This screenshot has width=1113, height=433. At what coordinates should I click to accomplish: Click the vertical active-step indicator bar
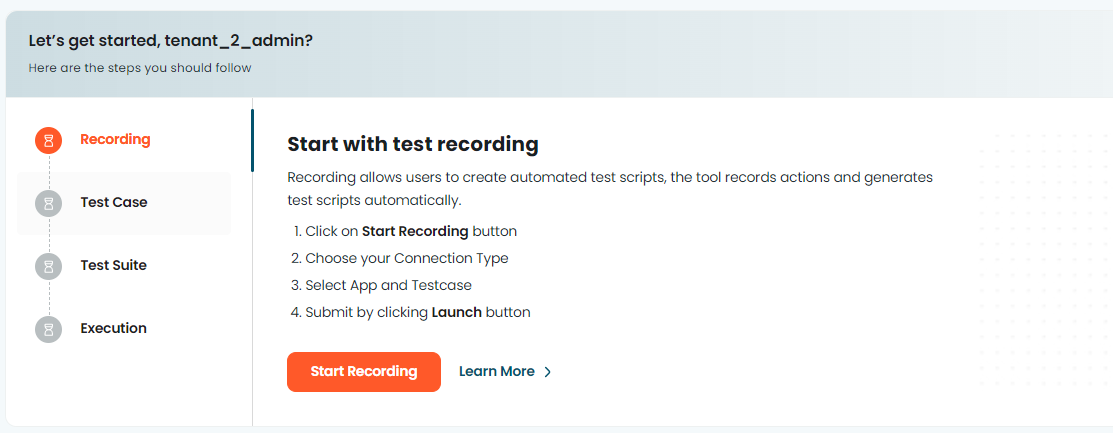pyautogui.click(x=252, y=140)
